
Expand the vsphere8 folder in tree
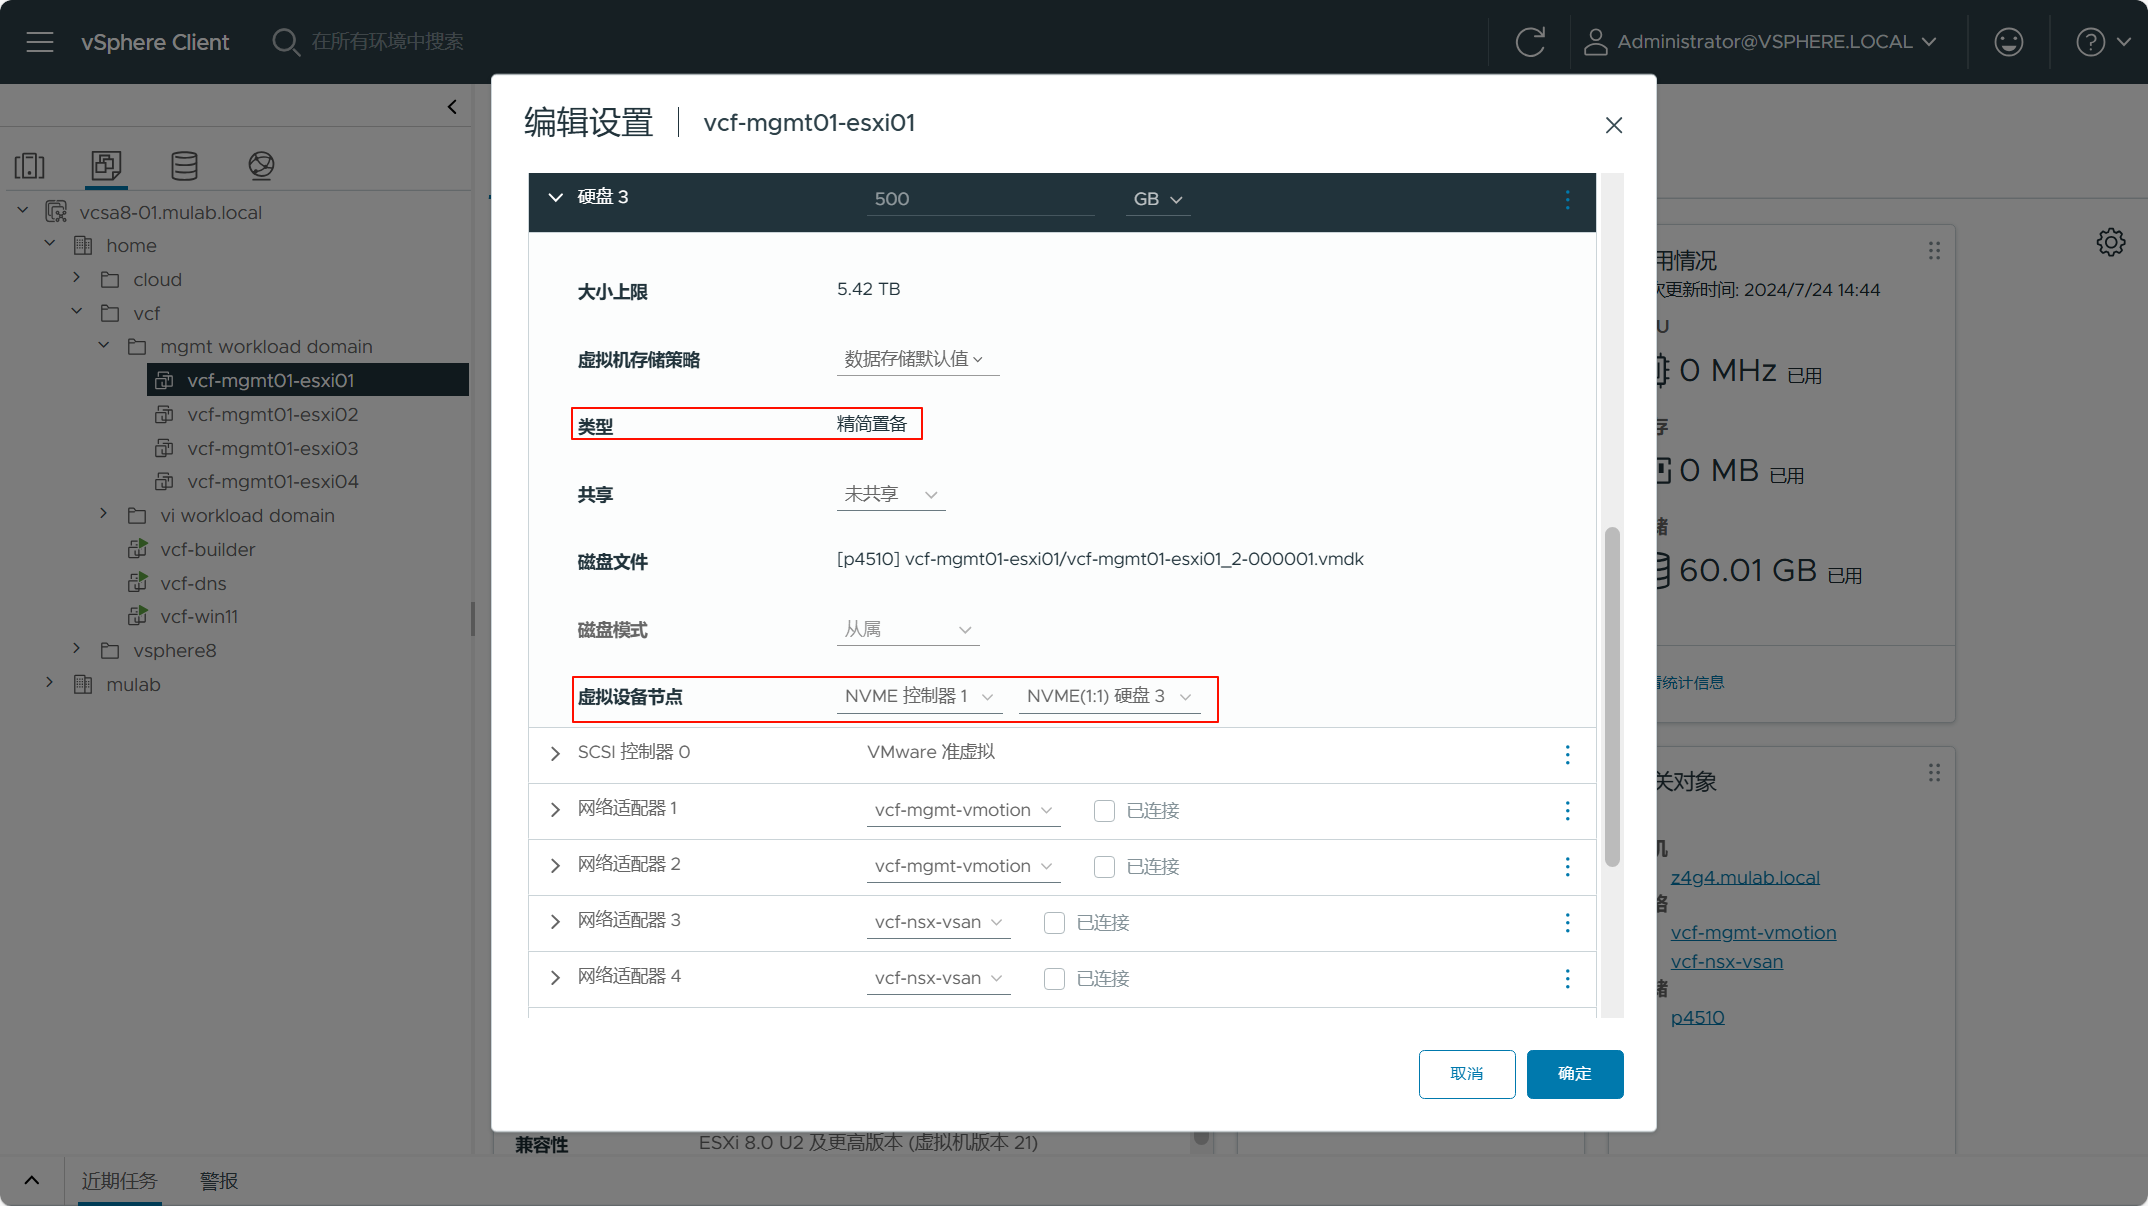[76, 649]
